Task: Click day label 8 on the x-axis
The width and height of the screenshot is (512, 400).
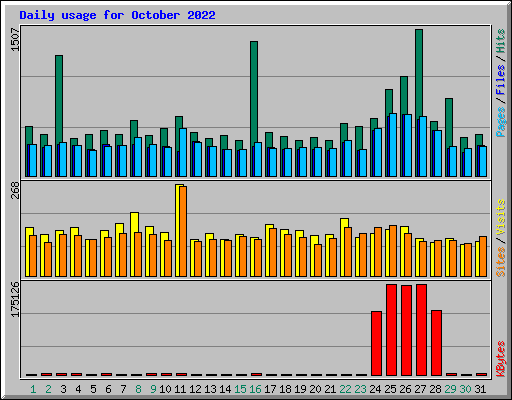Action: pyautogui.click(x=138, y=389)
